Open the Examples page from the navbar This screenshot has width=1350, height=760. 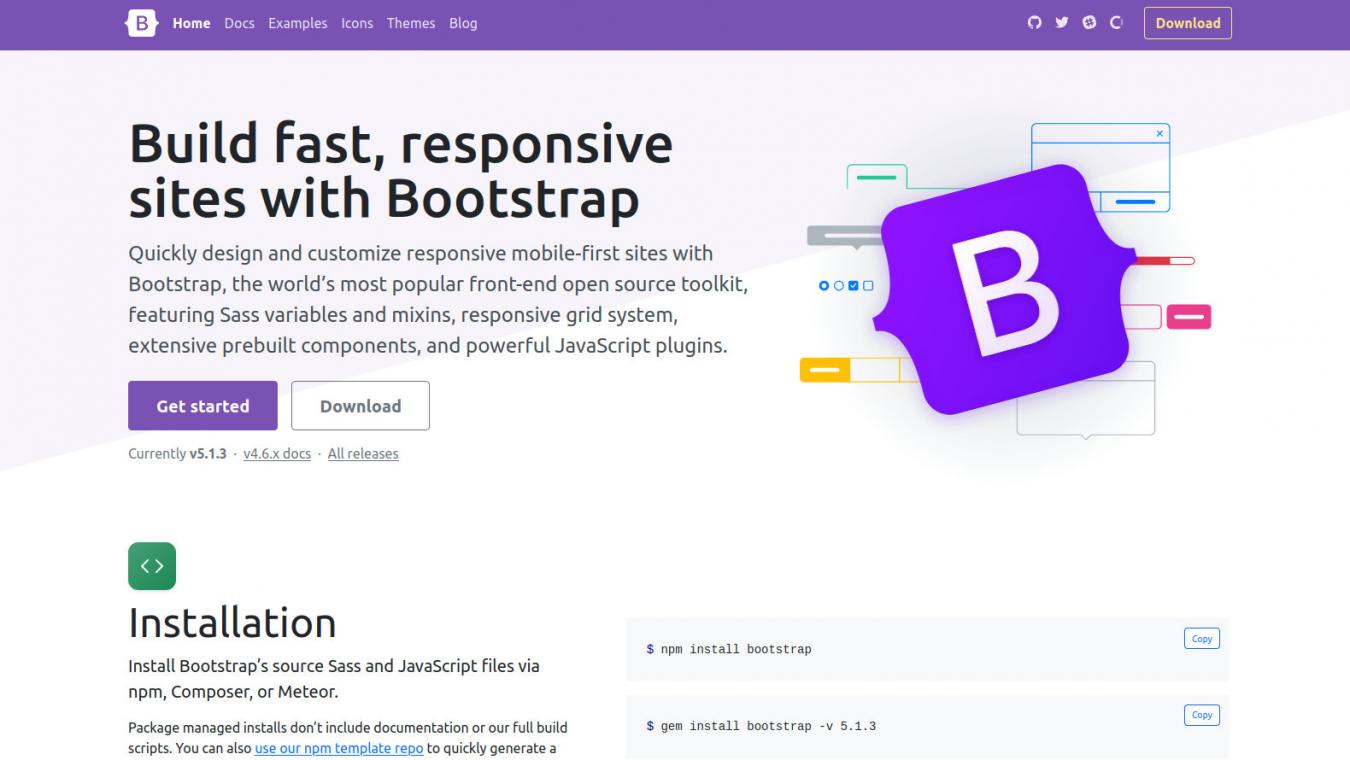[x=297, y=23]
